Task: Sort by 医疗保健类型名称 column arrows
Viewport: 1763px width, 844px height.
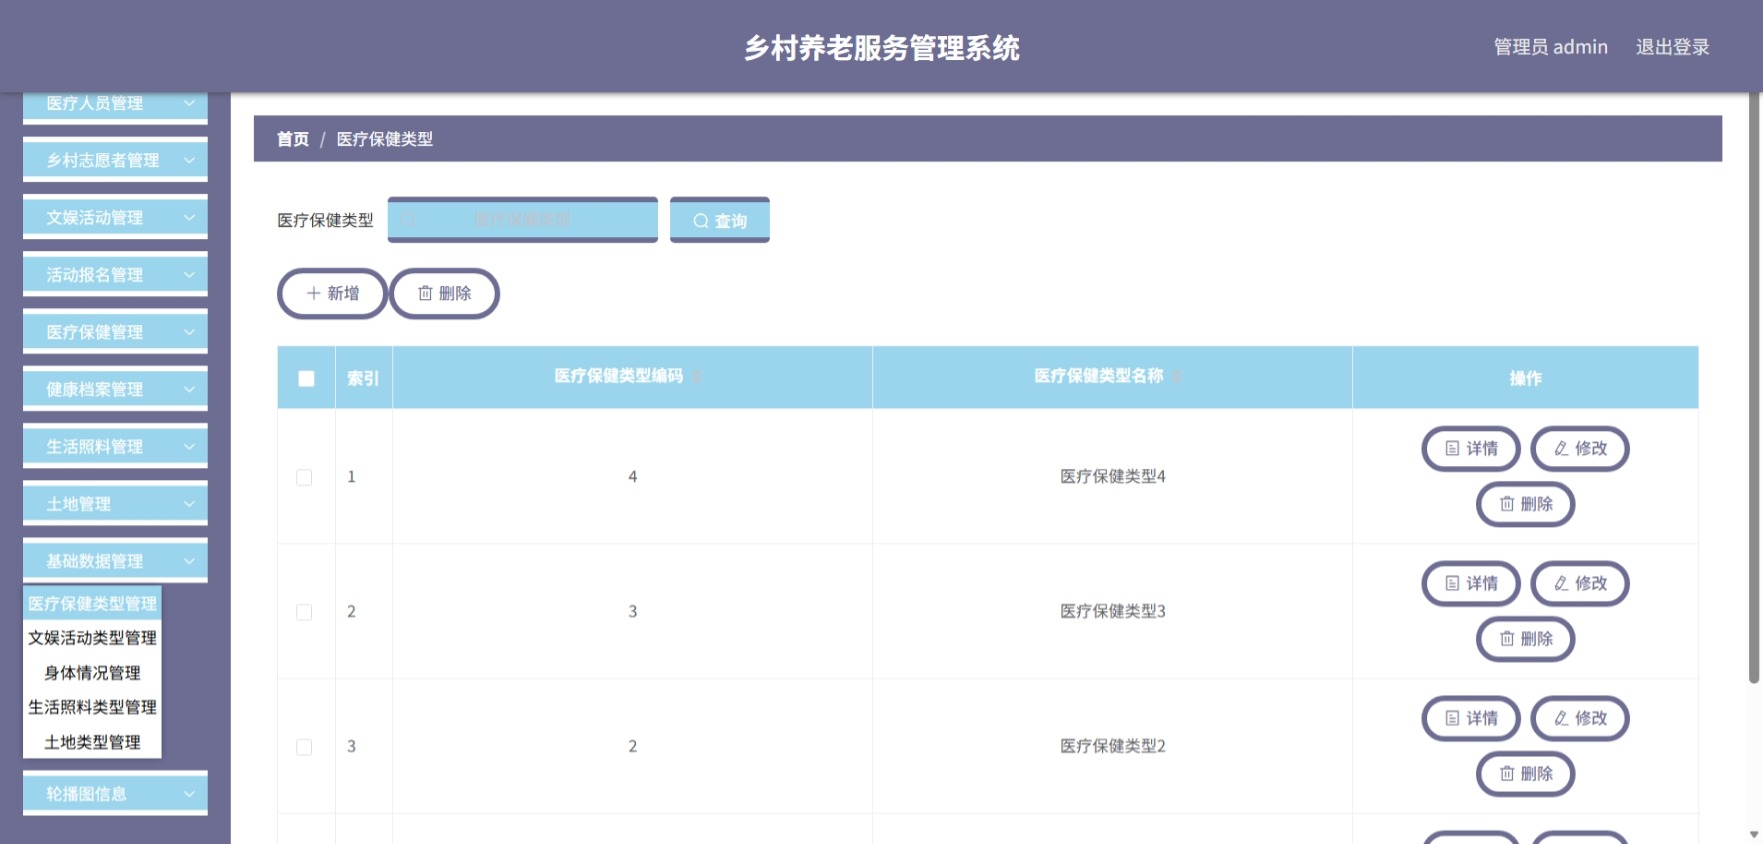Action: 1177,377
